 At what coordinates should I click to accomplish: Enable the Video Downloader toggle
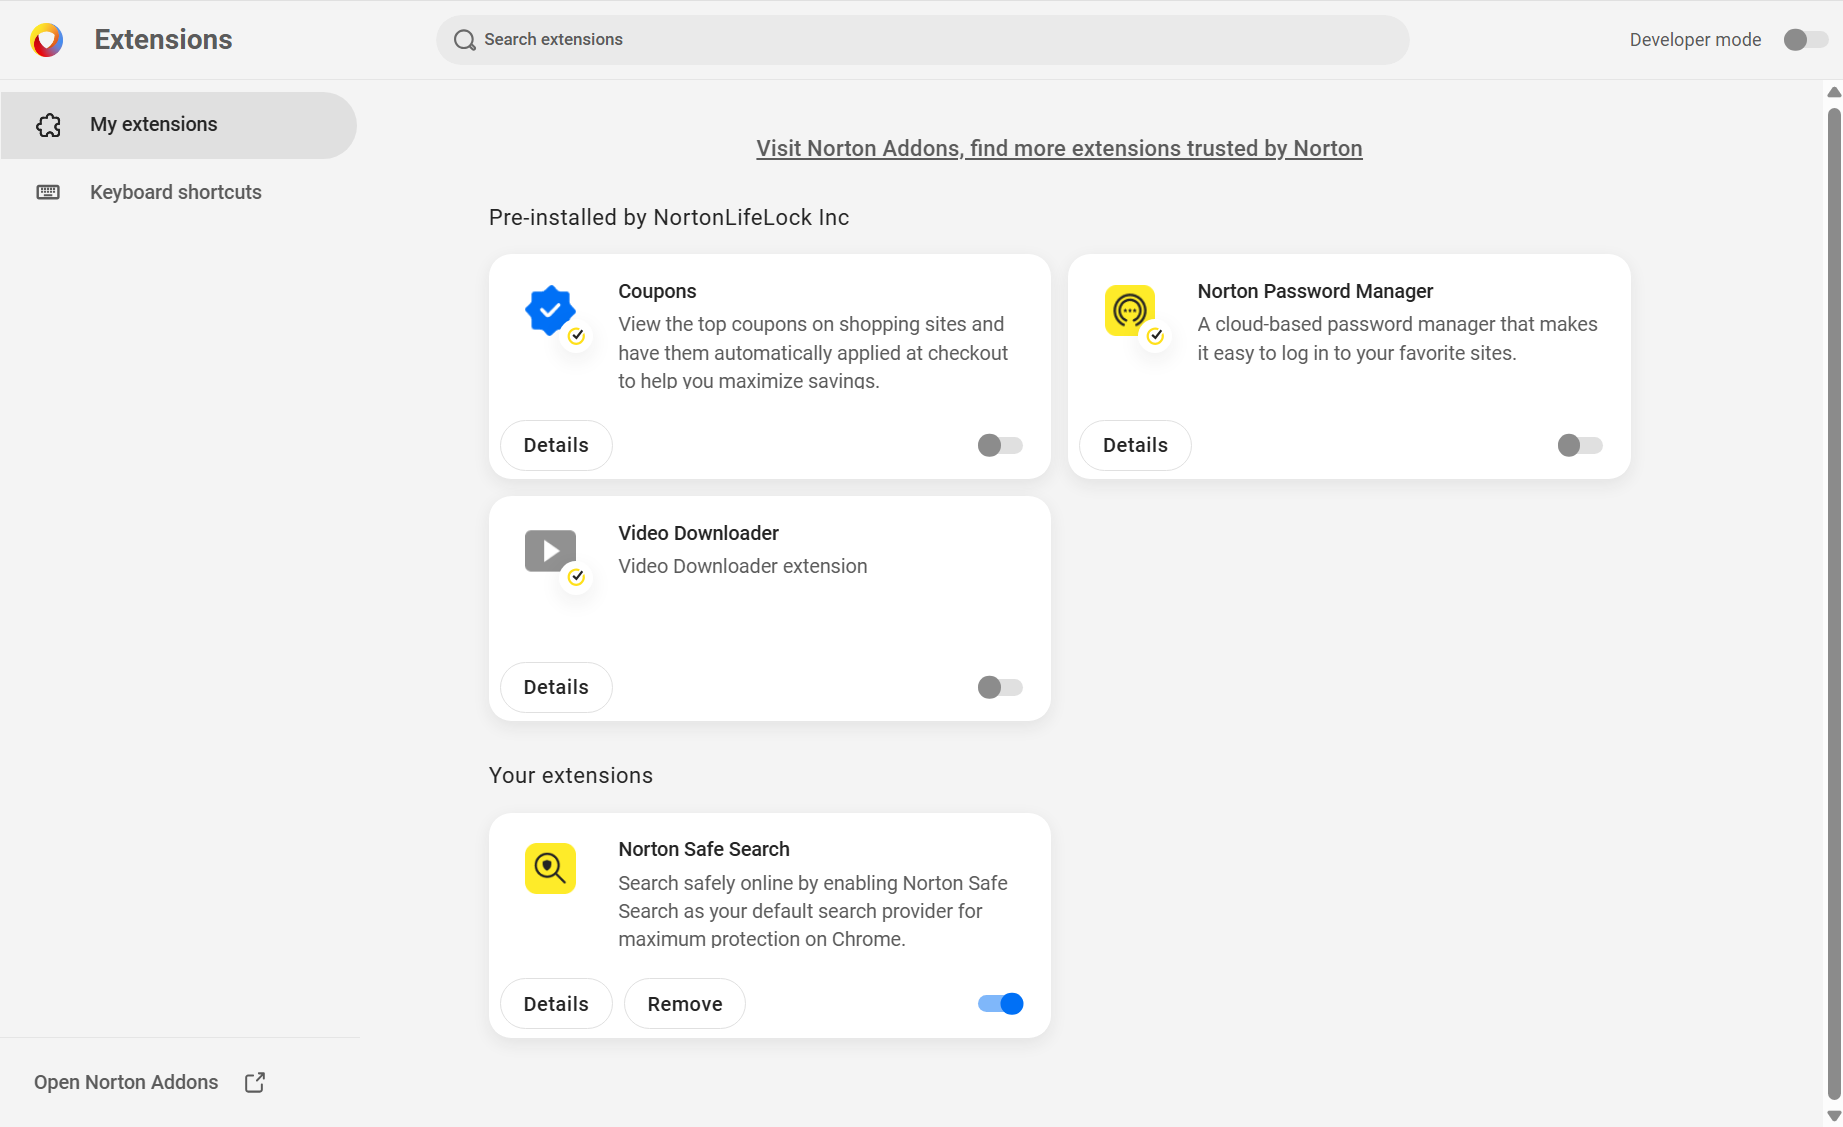1000,687
